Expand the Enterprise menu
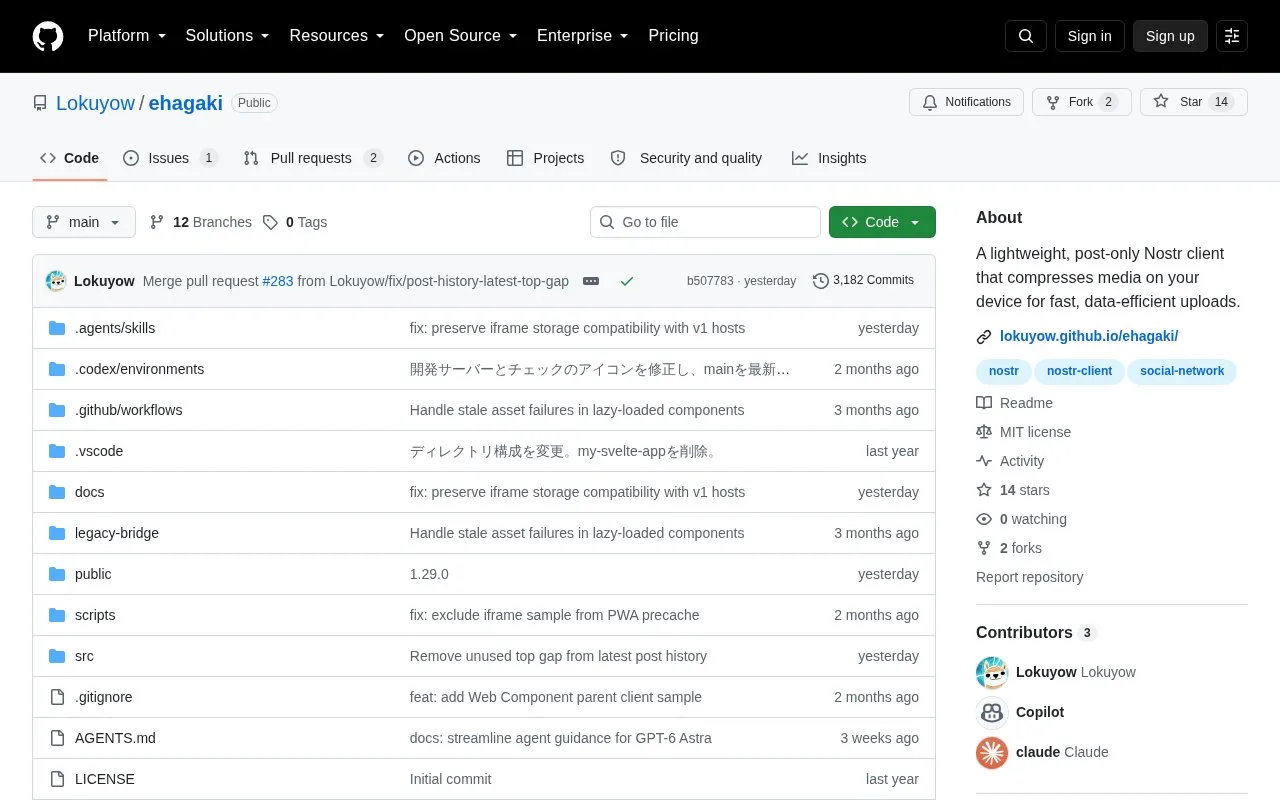The width and height of the screenshot is (1280, 800). click(x=583, y=36)
